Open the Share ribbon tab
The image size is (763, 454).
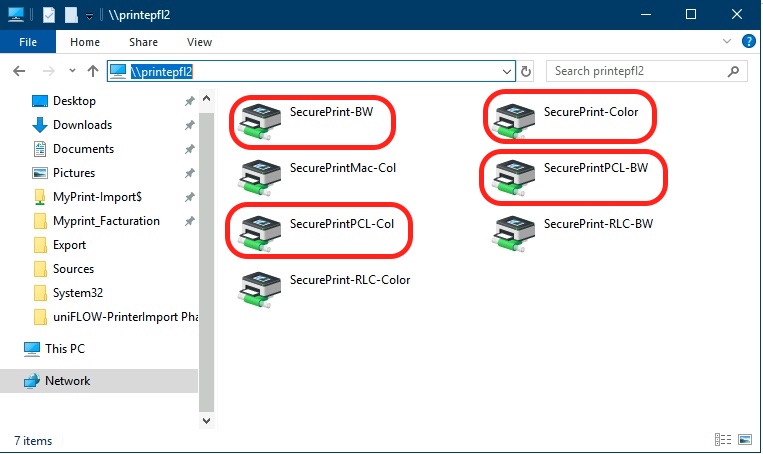click(x=143, y=42)
